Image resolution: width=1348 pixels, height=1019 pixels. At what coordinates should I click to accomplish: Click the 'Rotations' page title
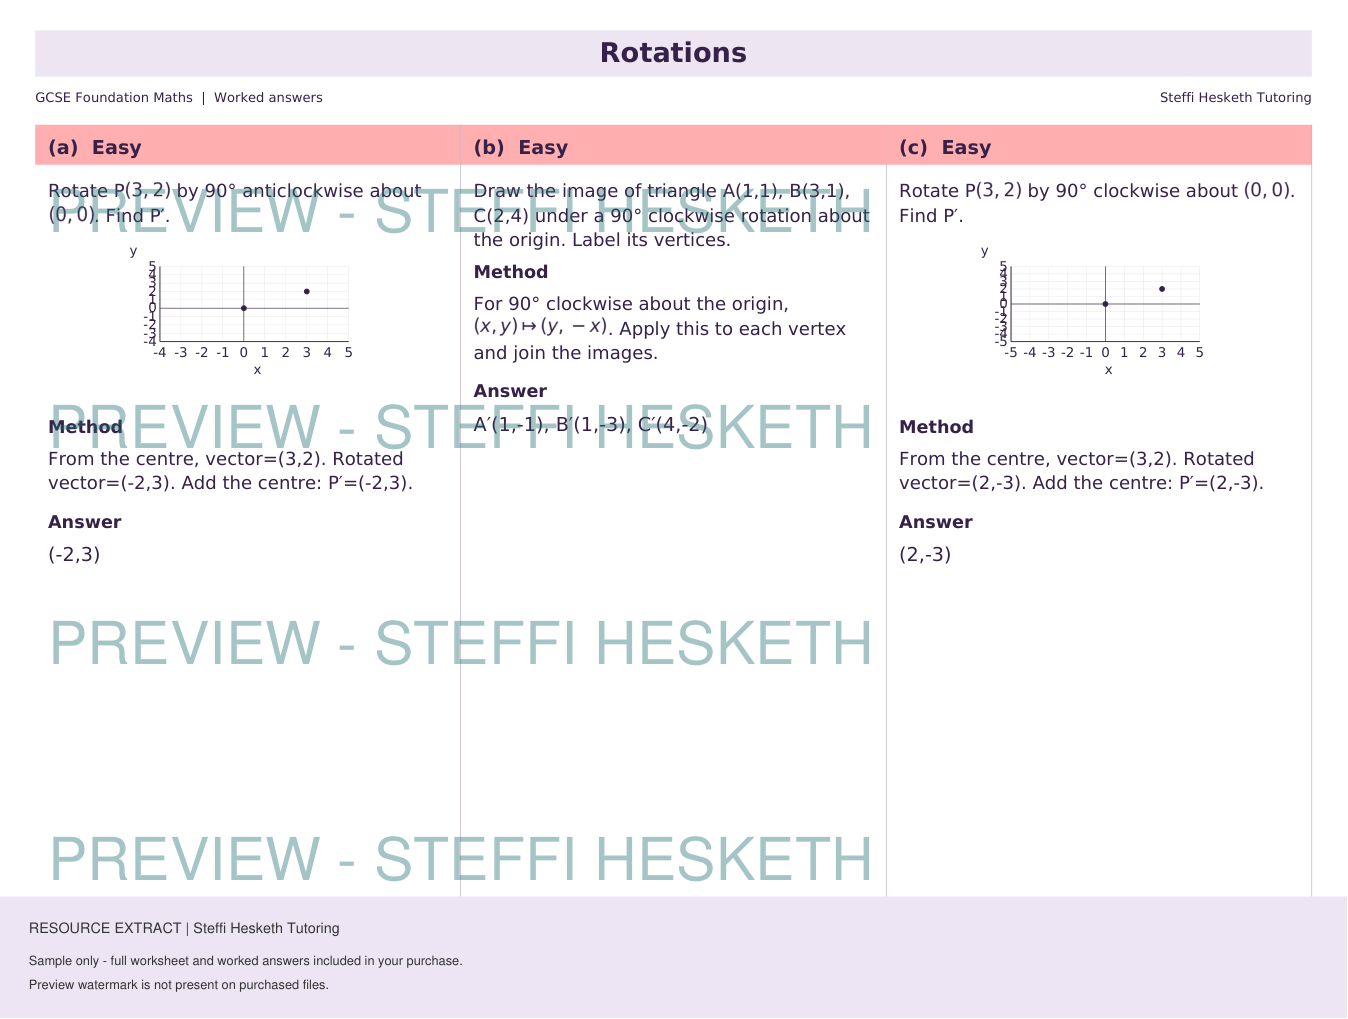[x=673, y=53]
